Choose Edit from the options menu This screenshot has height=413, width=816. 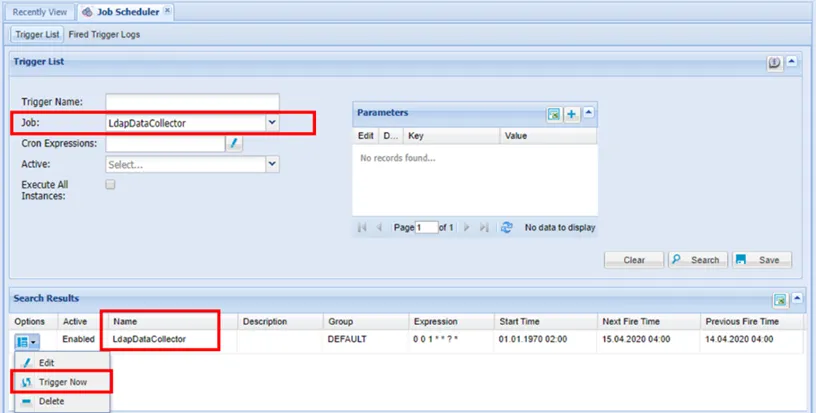tap(62, 363)
